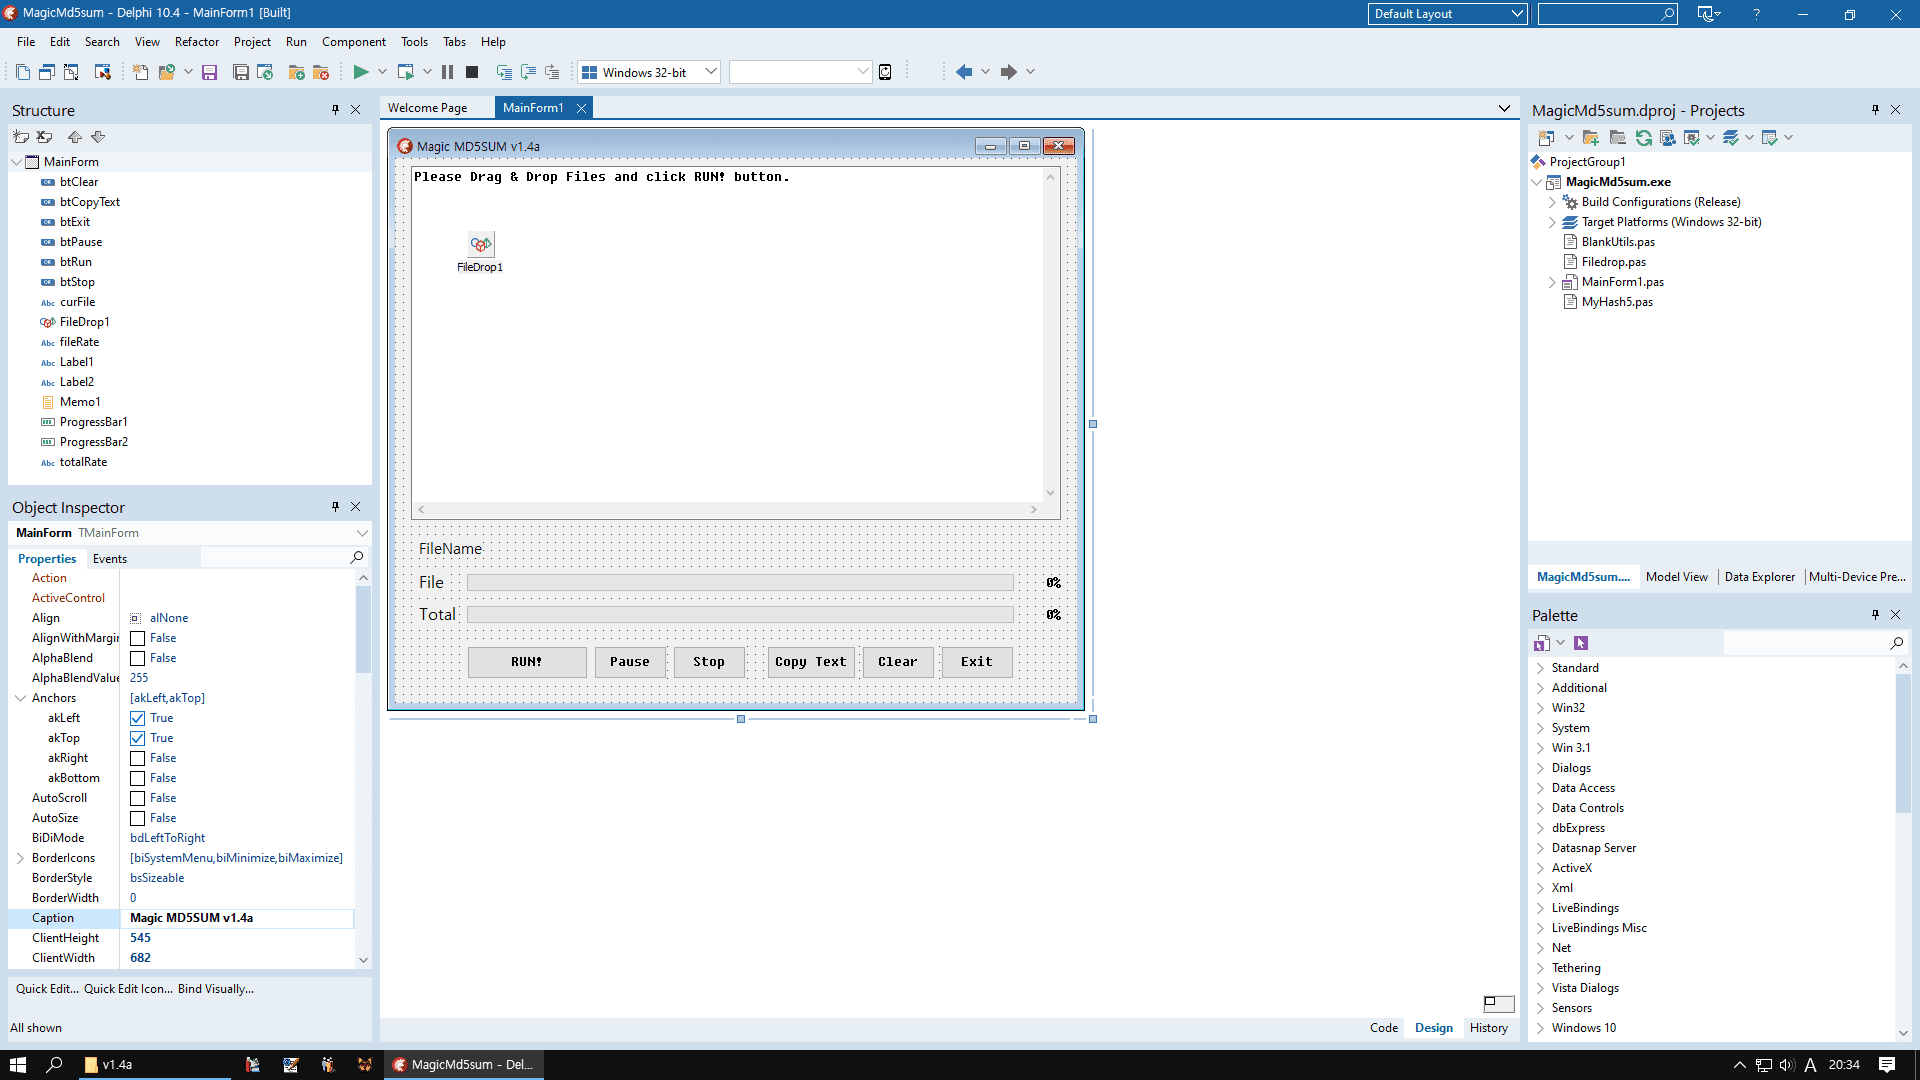Click the Save All toolbar icon
1920x1080 pixels.
[x=240, y=72]
